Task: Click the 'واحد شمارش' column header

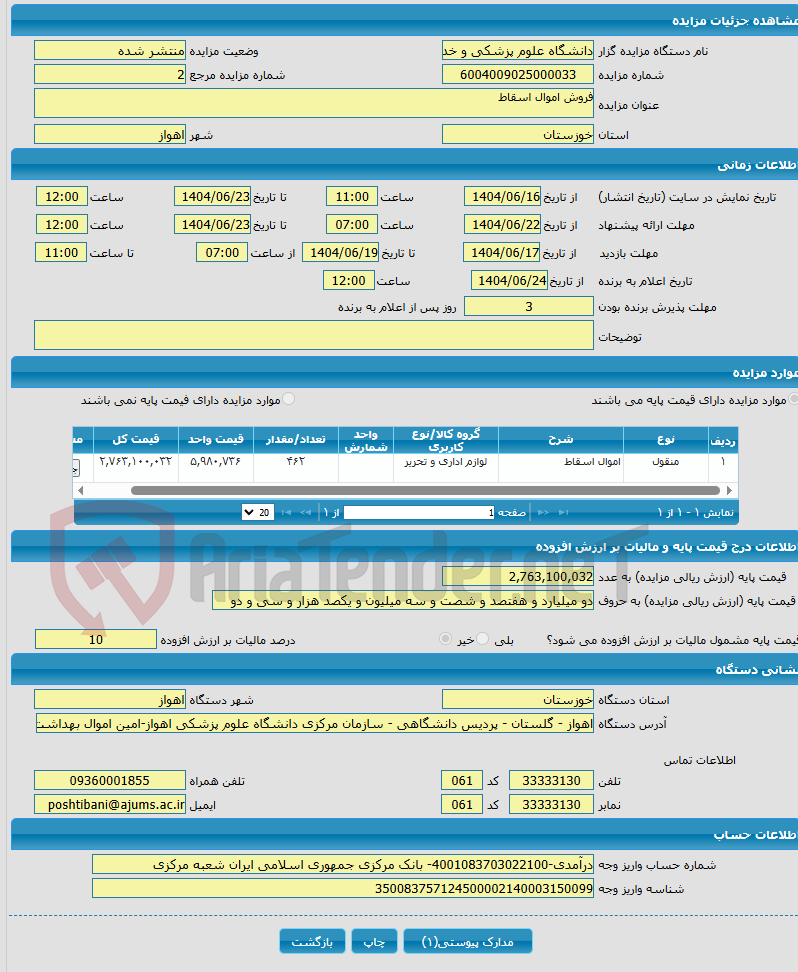Action: 366,440
